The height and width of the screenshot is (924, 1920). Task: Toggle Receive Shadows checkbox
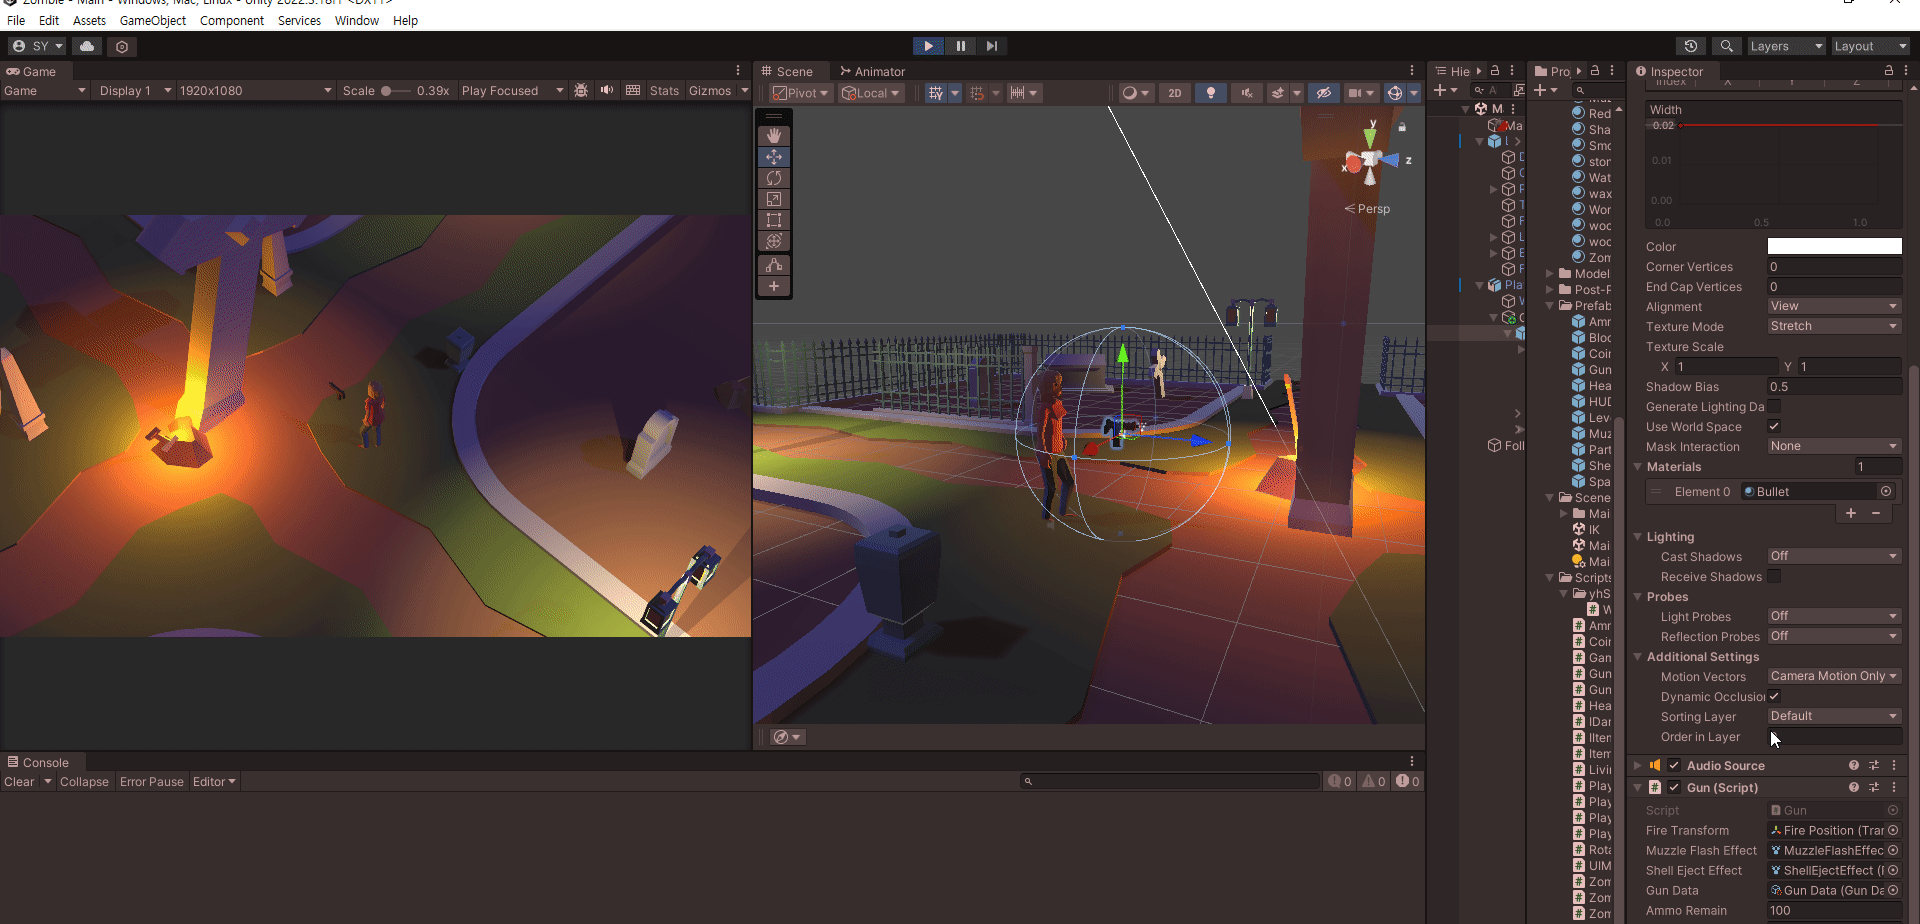click(1774, 576)
